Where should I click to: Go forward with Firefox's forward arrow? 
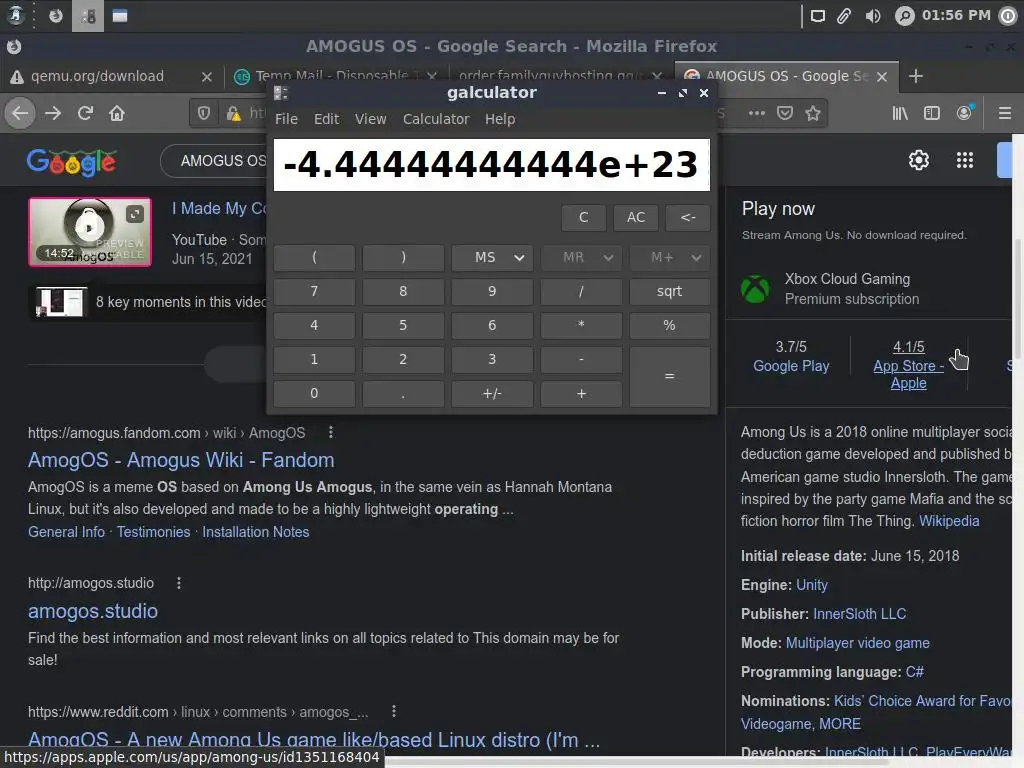point(53,114)
